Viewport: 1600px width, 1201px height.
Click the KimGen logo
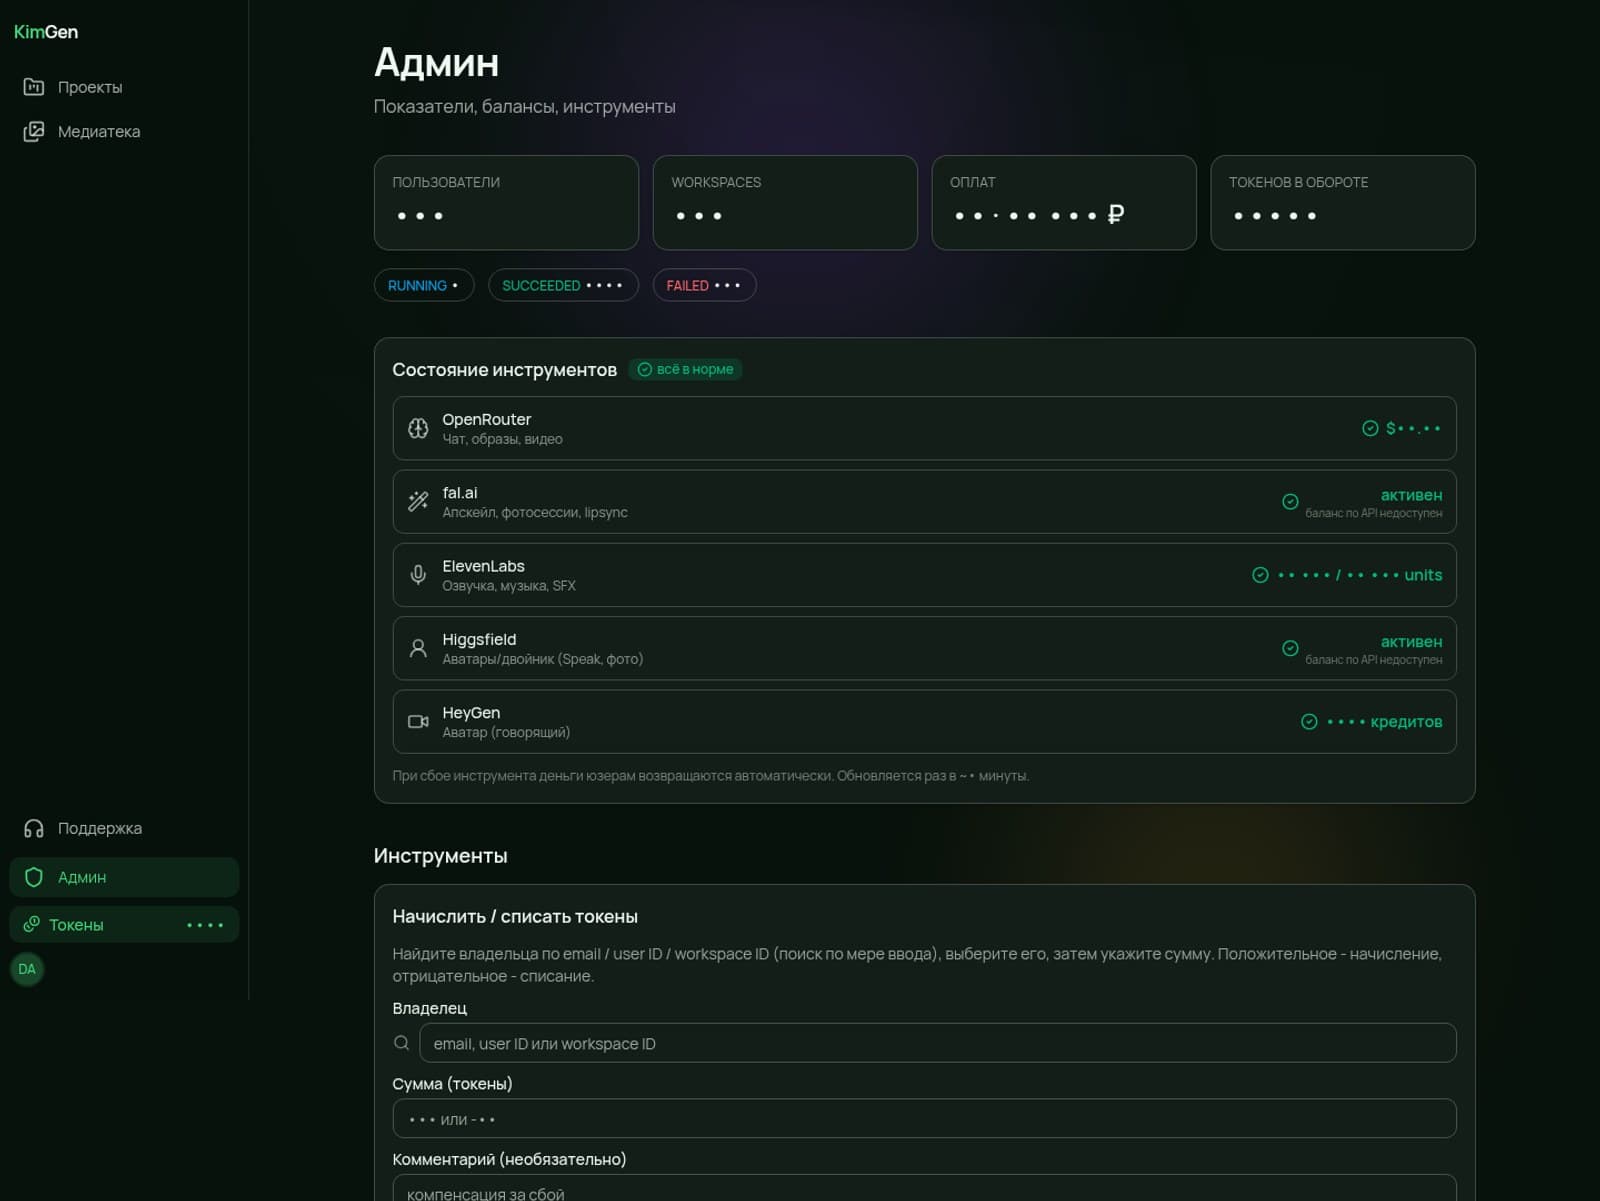tap(46, 32)
